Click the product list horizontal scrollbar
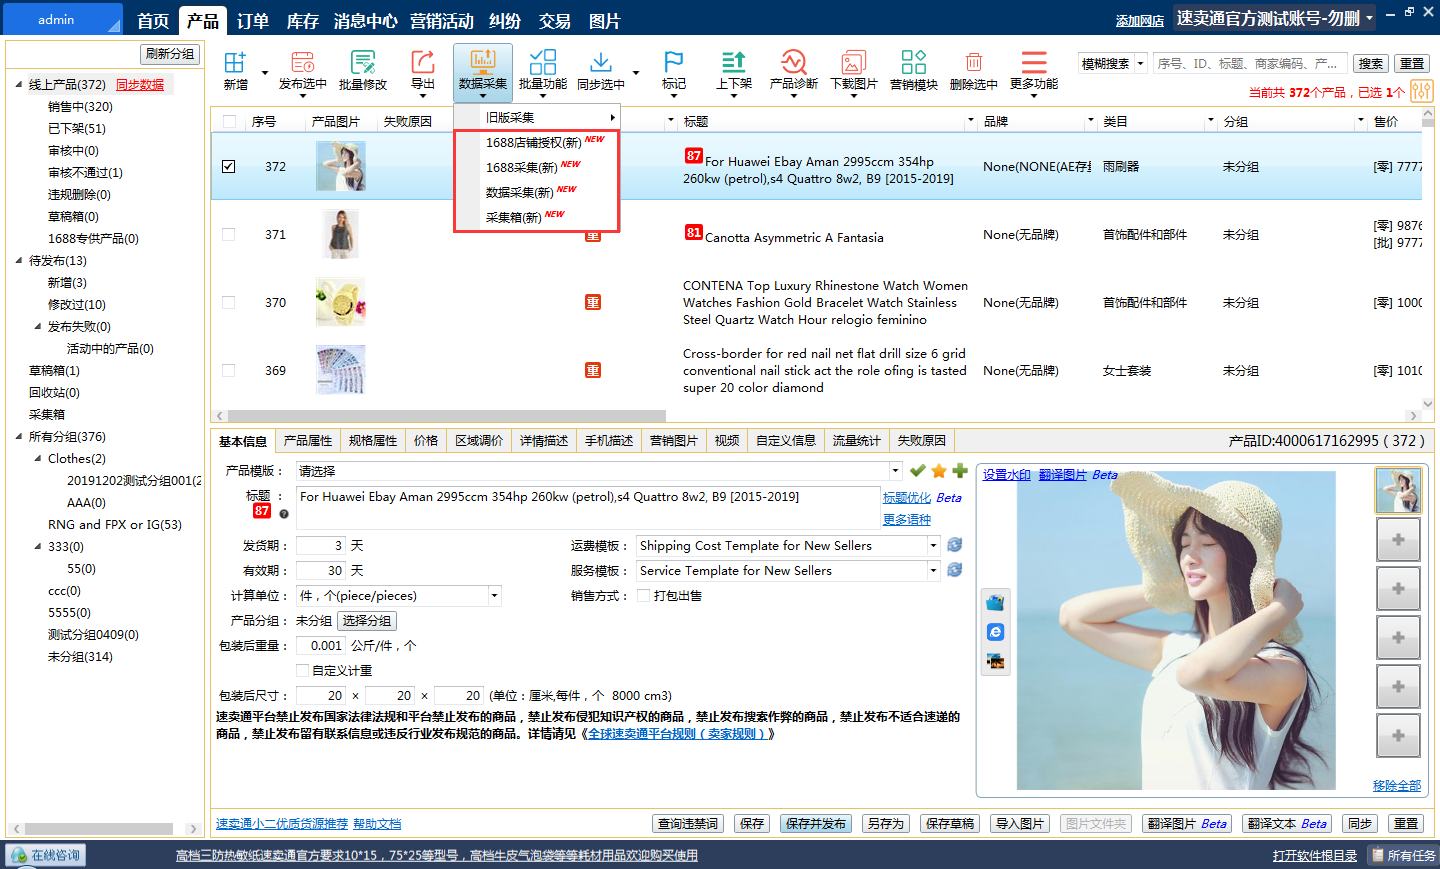 tap(446, 416)
